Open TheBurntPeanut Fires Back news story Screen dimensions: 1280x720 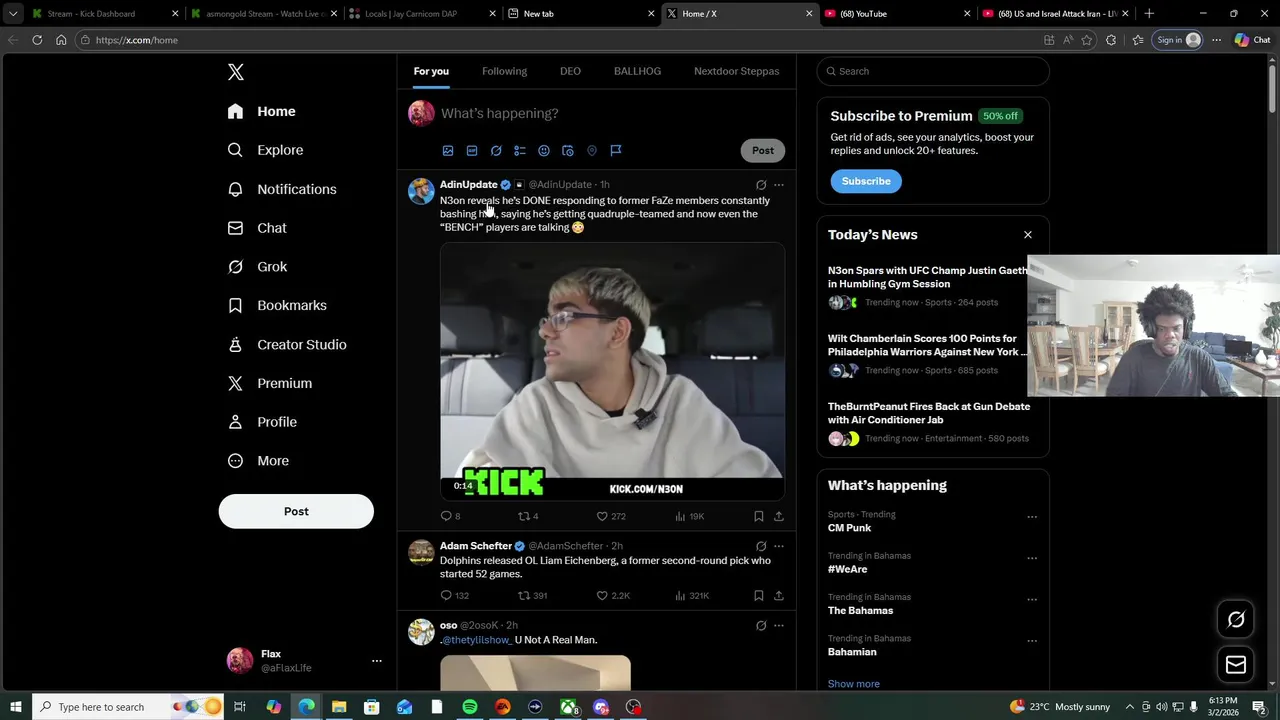point(928,413)
